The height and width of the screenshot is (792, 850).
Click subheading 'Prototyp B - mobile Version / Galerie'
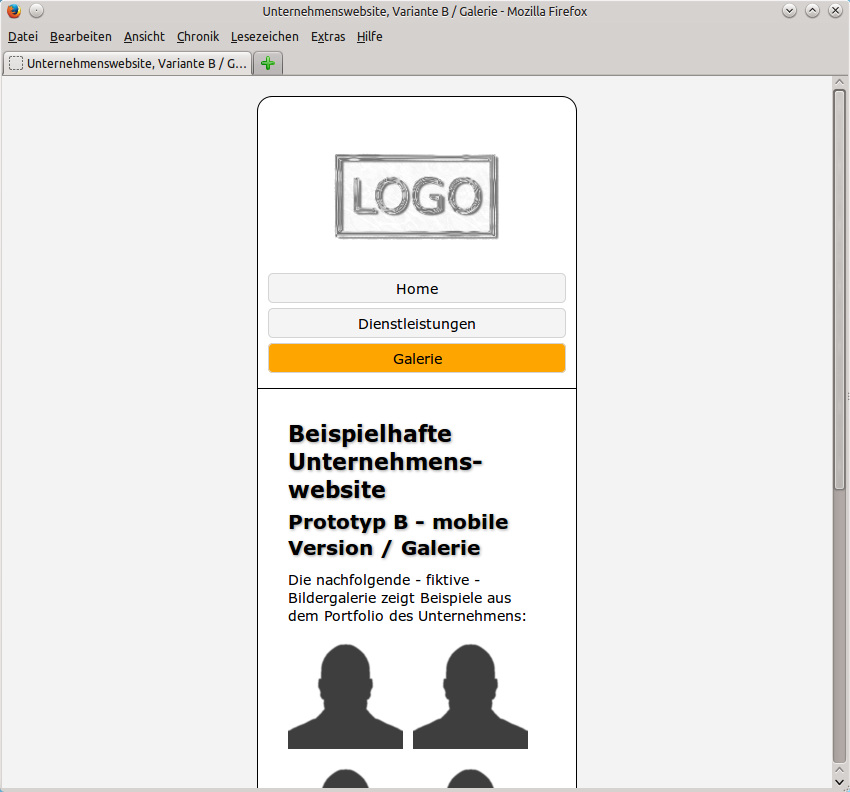398,535
